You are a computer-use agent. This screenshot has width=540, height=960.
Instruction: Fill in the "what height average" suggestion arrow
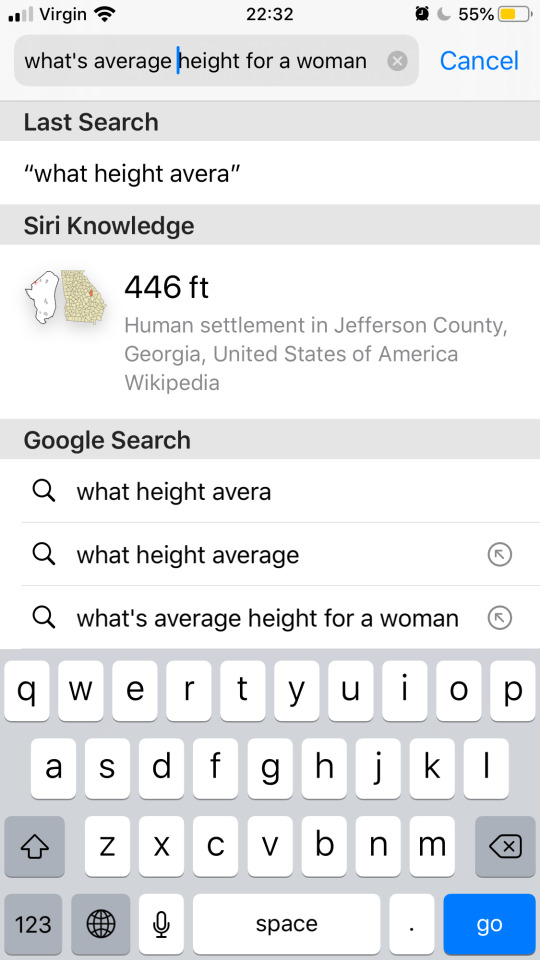[x=500, y=555]
